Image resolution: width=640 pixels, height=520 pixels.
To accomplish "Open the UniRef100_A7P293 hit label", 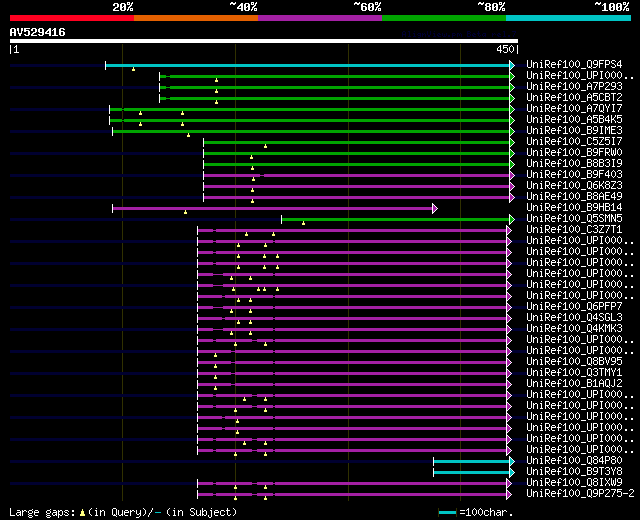I will [x=574, y=86].
